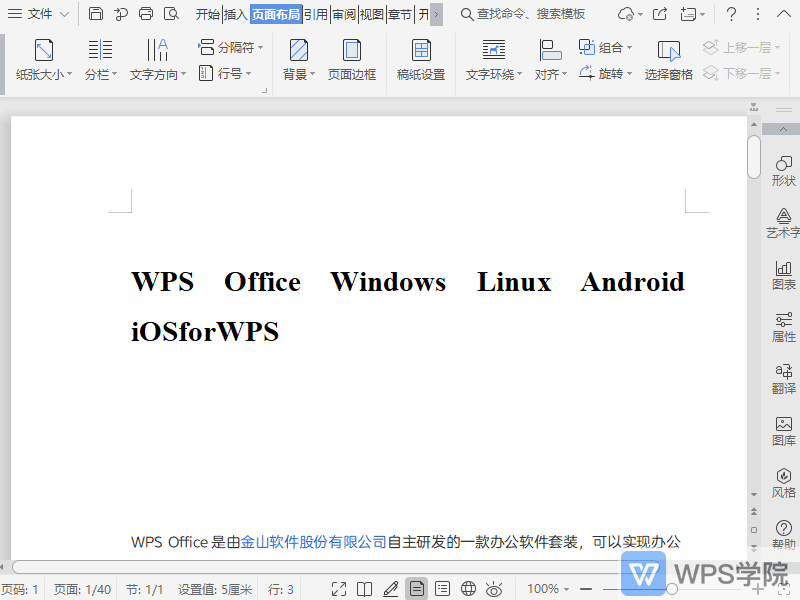Select outline view mode in status bar

(442, 589)
